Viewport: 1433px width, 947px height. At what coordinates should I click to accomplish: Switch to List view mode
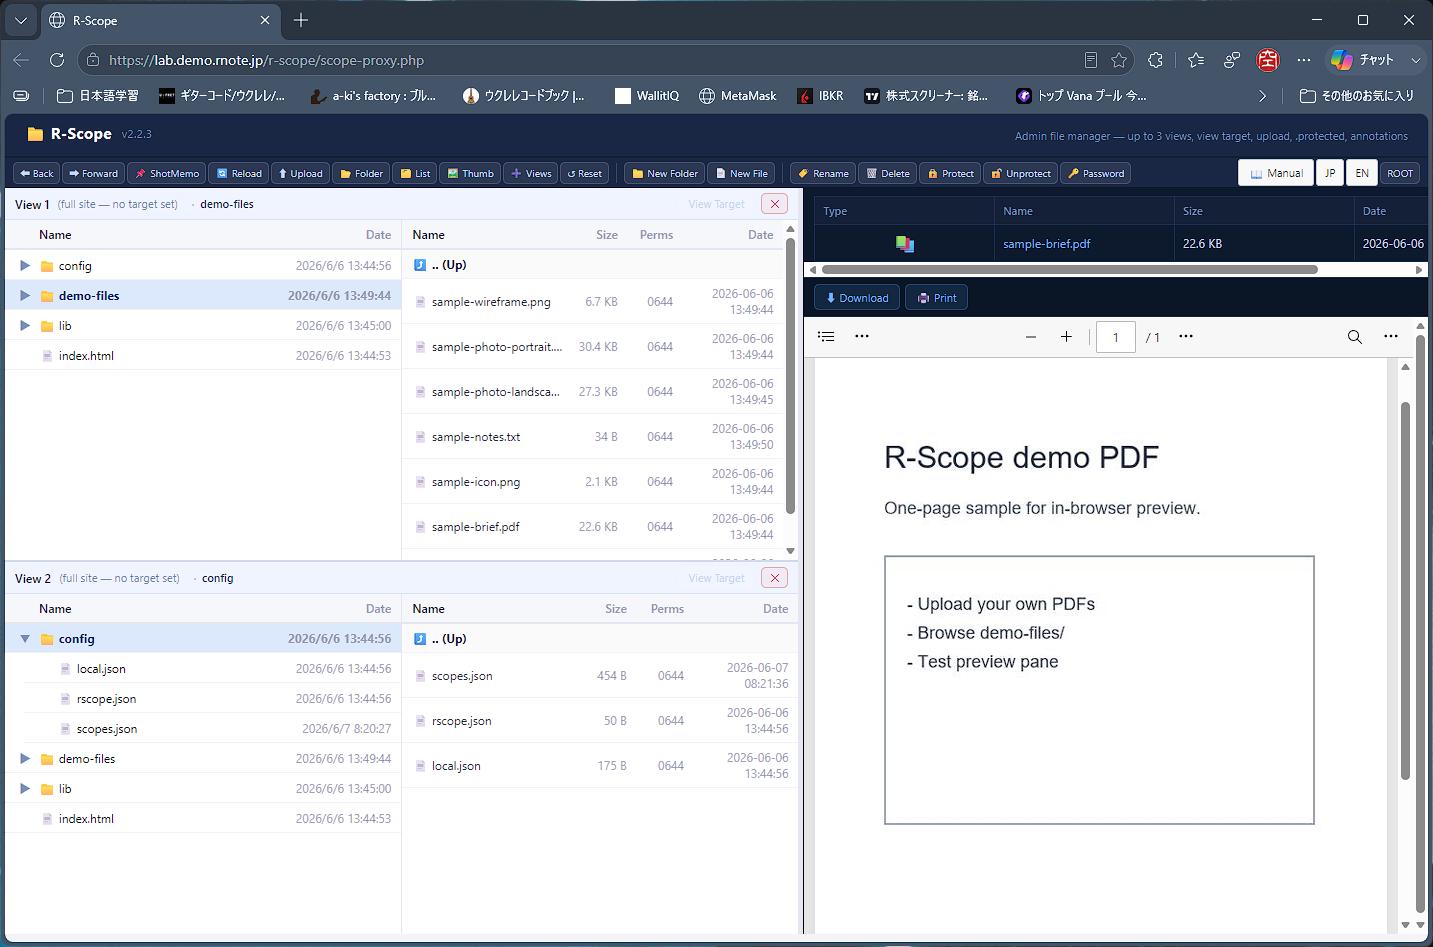[415, 173]
